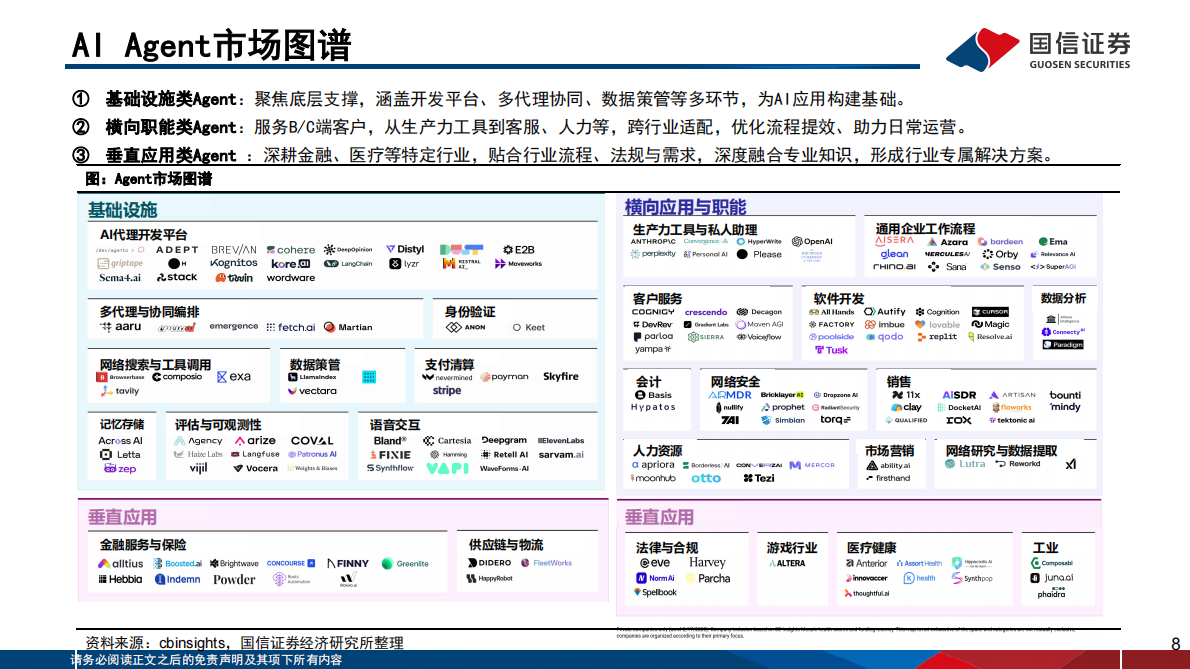Click the '横向应用与职能' section heading
Viewport: 1190px width, 669px height.
click(685, 207)
